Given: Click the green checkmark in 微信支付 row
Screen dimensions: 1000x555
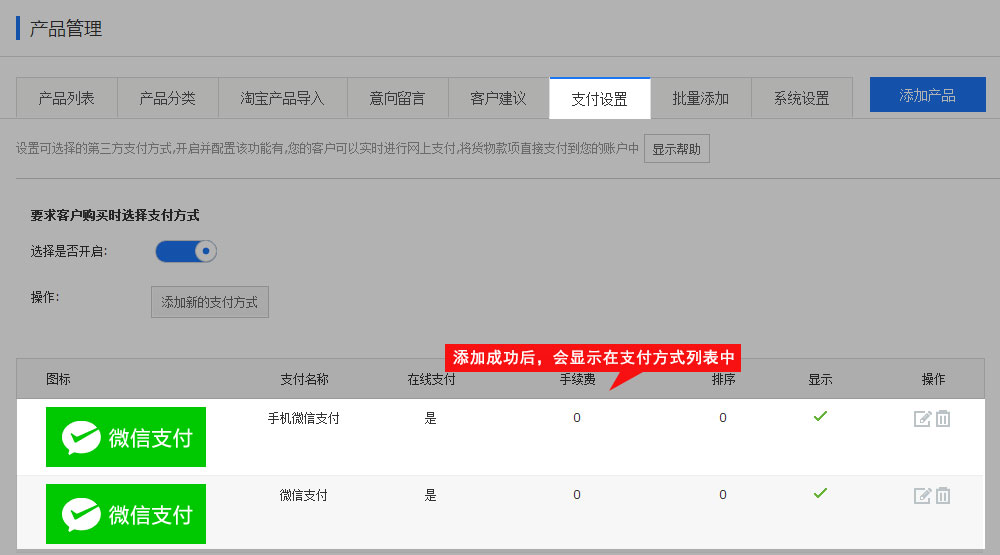Looking at the screenshot, I should click(x=820, y=493).
